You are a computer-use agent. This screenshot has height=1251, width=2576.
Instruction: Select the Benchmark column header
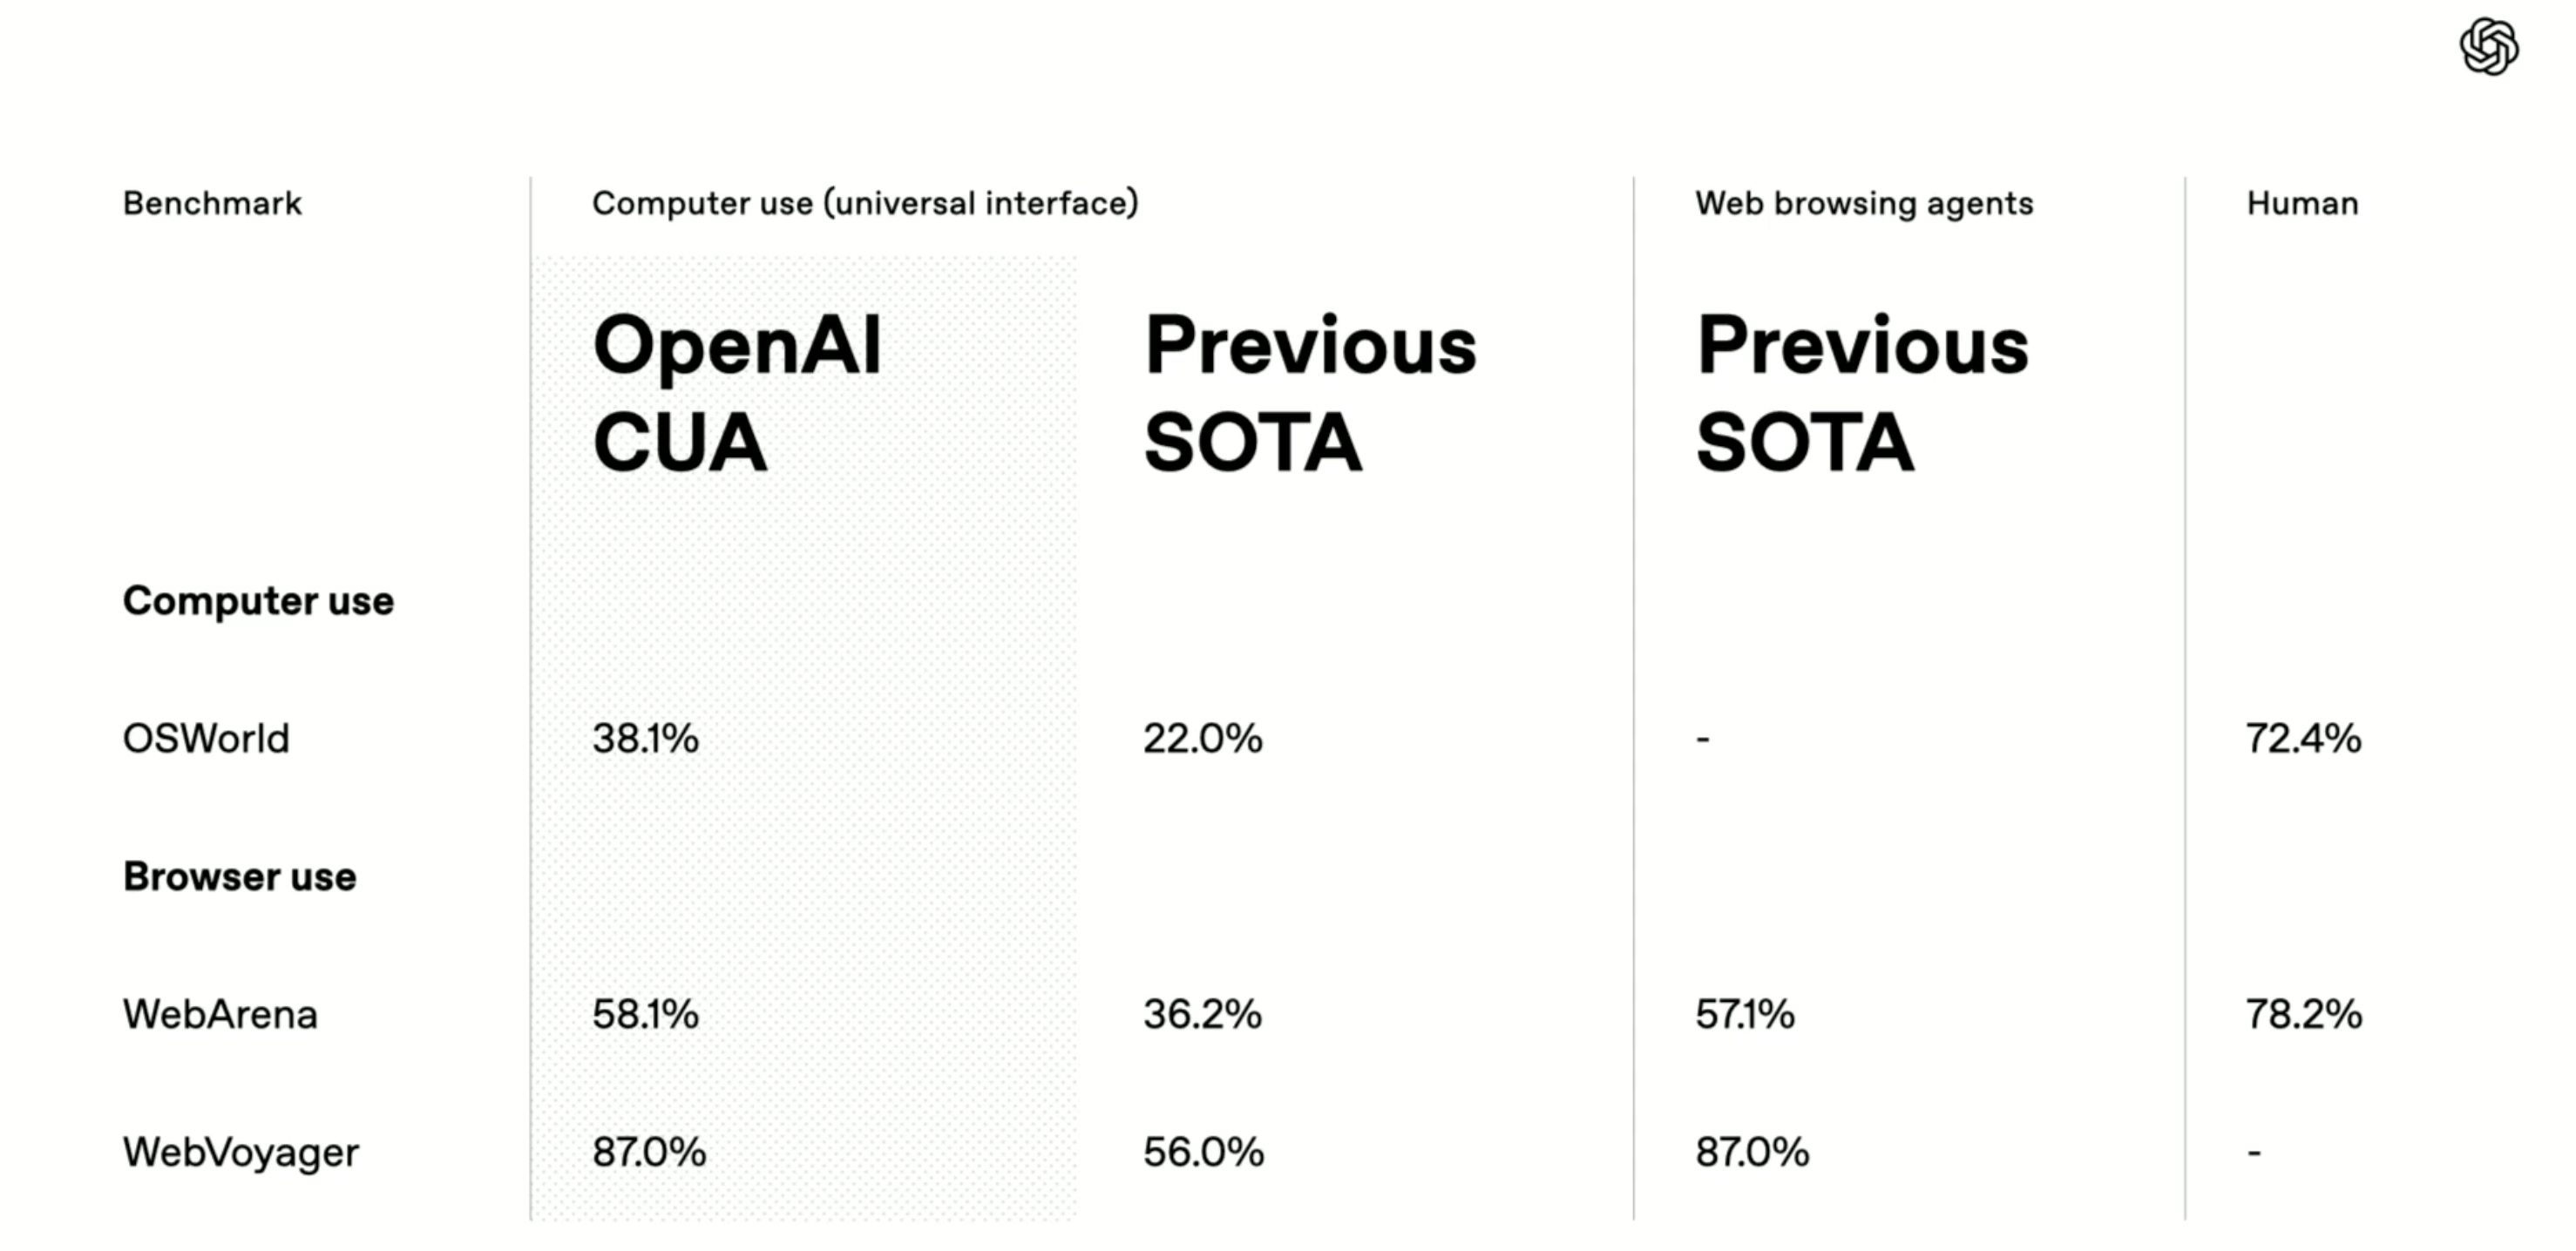212,203
